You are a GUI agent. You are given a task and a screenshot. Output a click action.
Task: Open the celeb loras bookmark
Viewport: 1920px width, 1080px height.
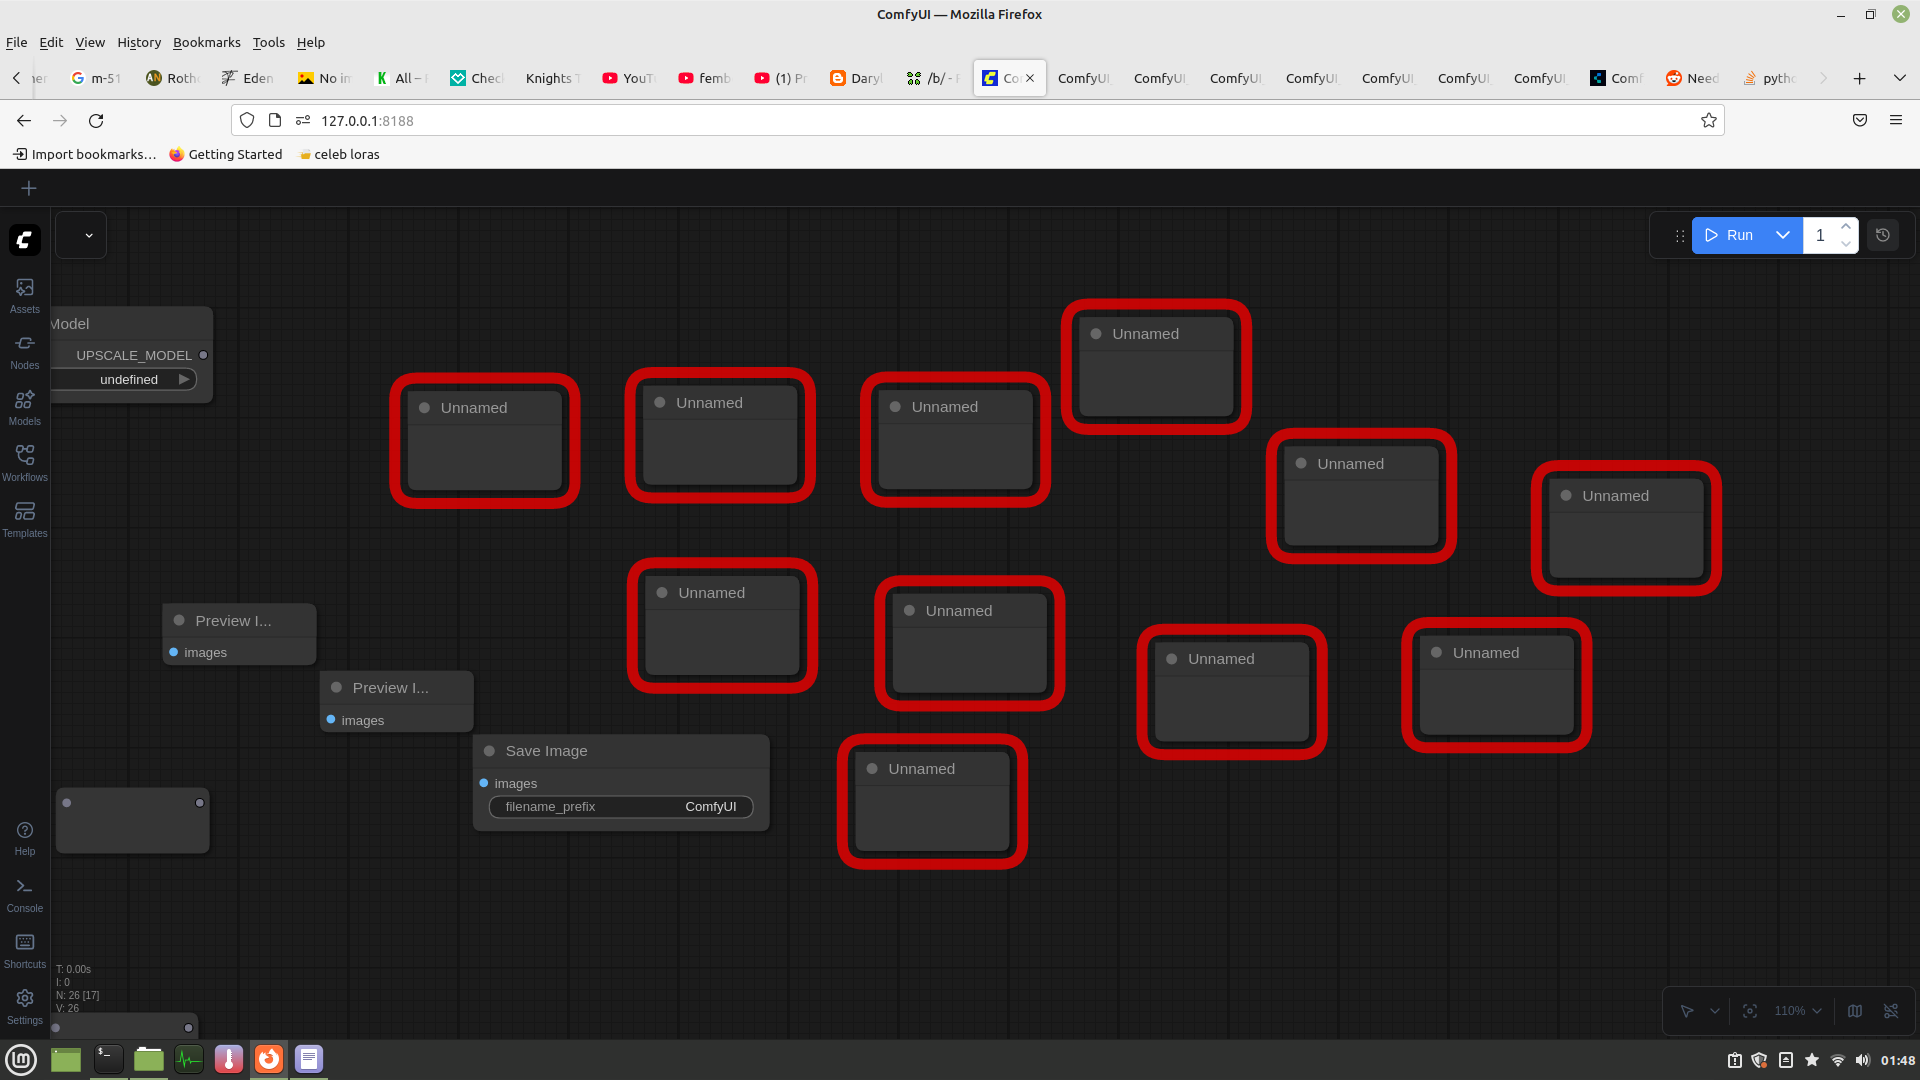point(340,154)
